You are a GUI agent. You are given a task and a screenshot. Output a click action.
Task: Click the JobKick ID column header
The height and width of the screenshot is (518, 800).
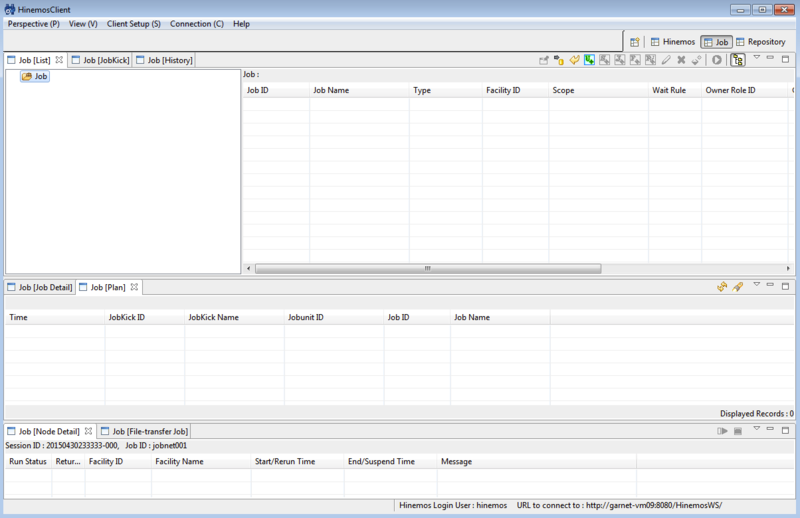pyautogui.click(x=144, y=317)
